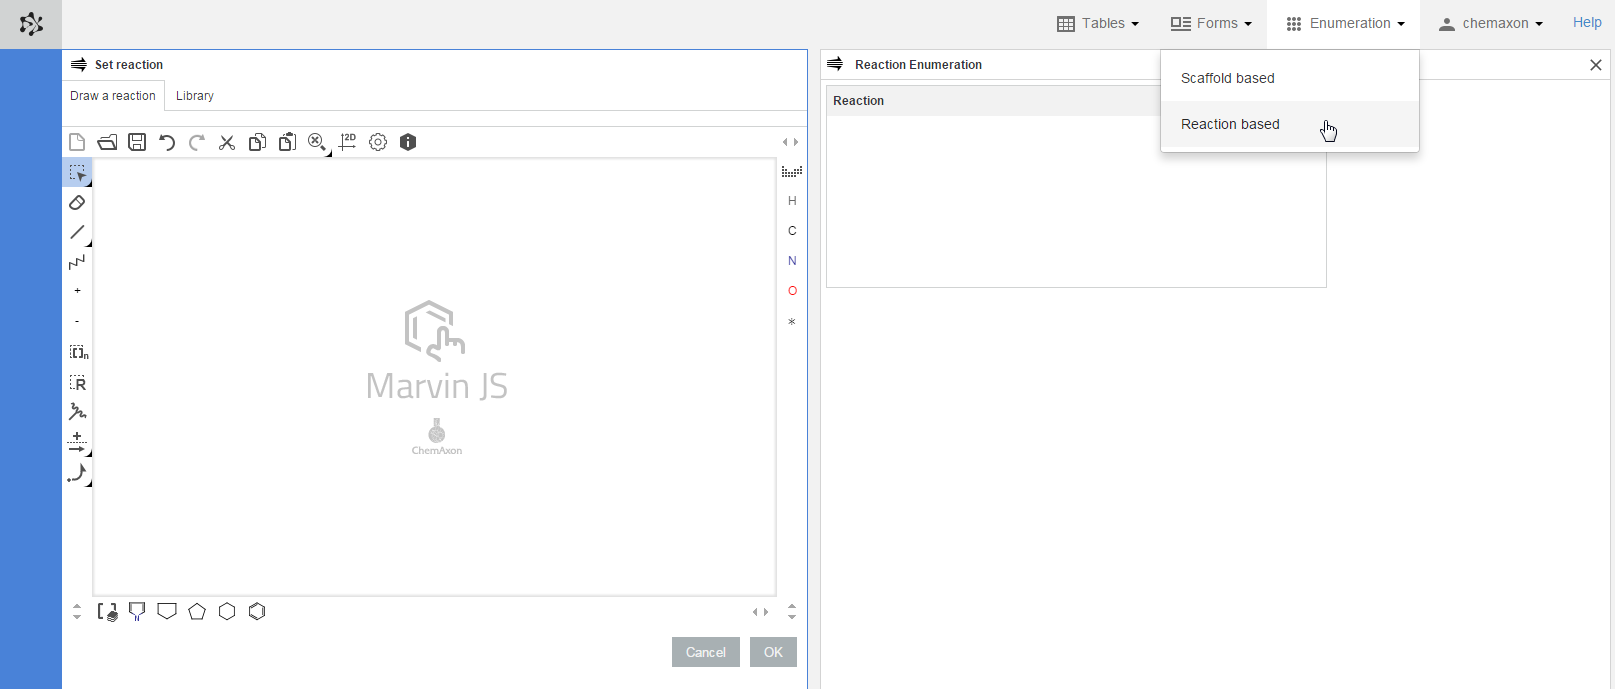The image size is (1615, 689).
Task: Click the Undo icon in the toolbar
Action: point(167,142)
